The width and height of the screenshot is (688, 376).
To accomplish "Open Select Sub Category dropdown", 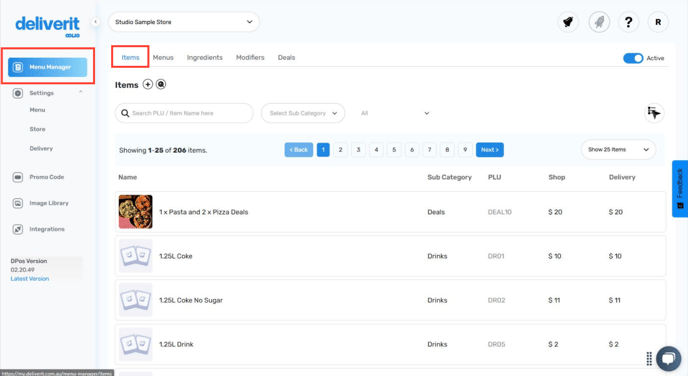I will 303,113.
